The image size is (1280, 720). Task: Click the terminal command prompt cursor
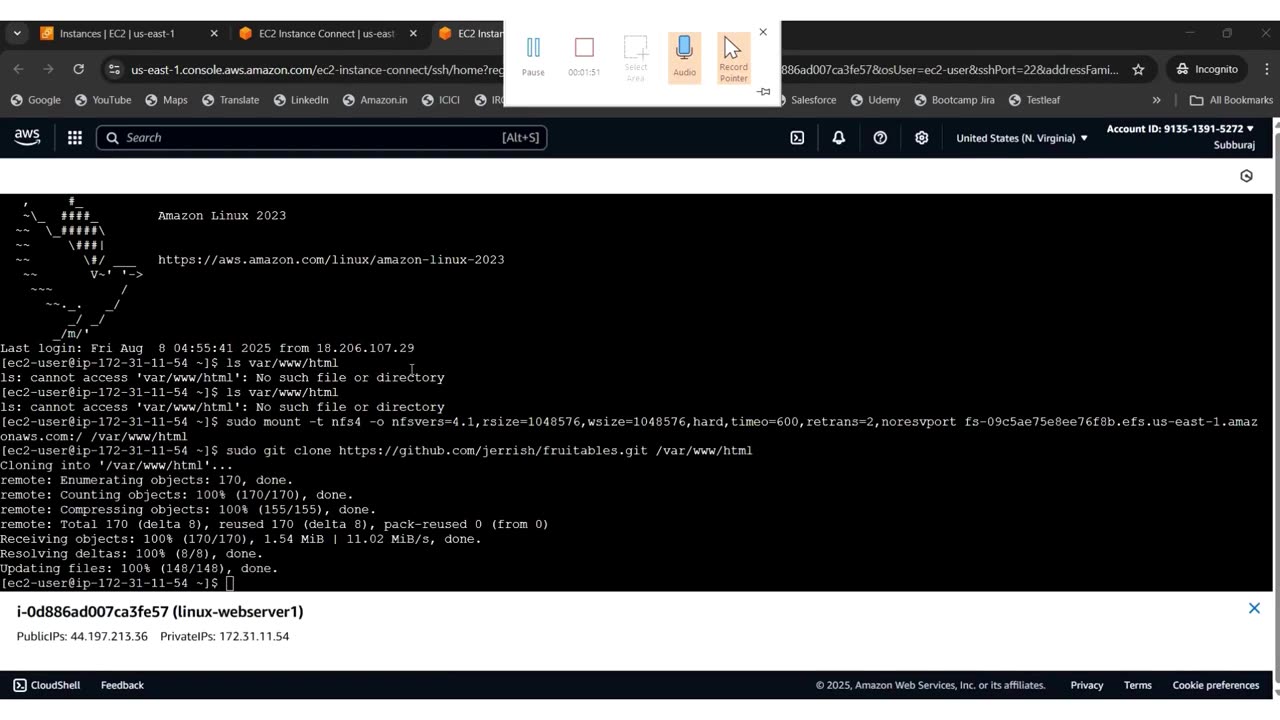[230, 583]
